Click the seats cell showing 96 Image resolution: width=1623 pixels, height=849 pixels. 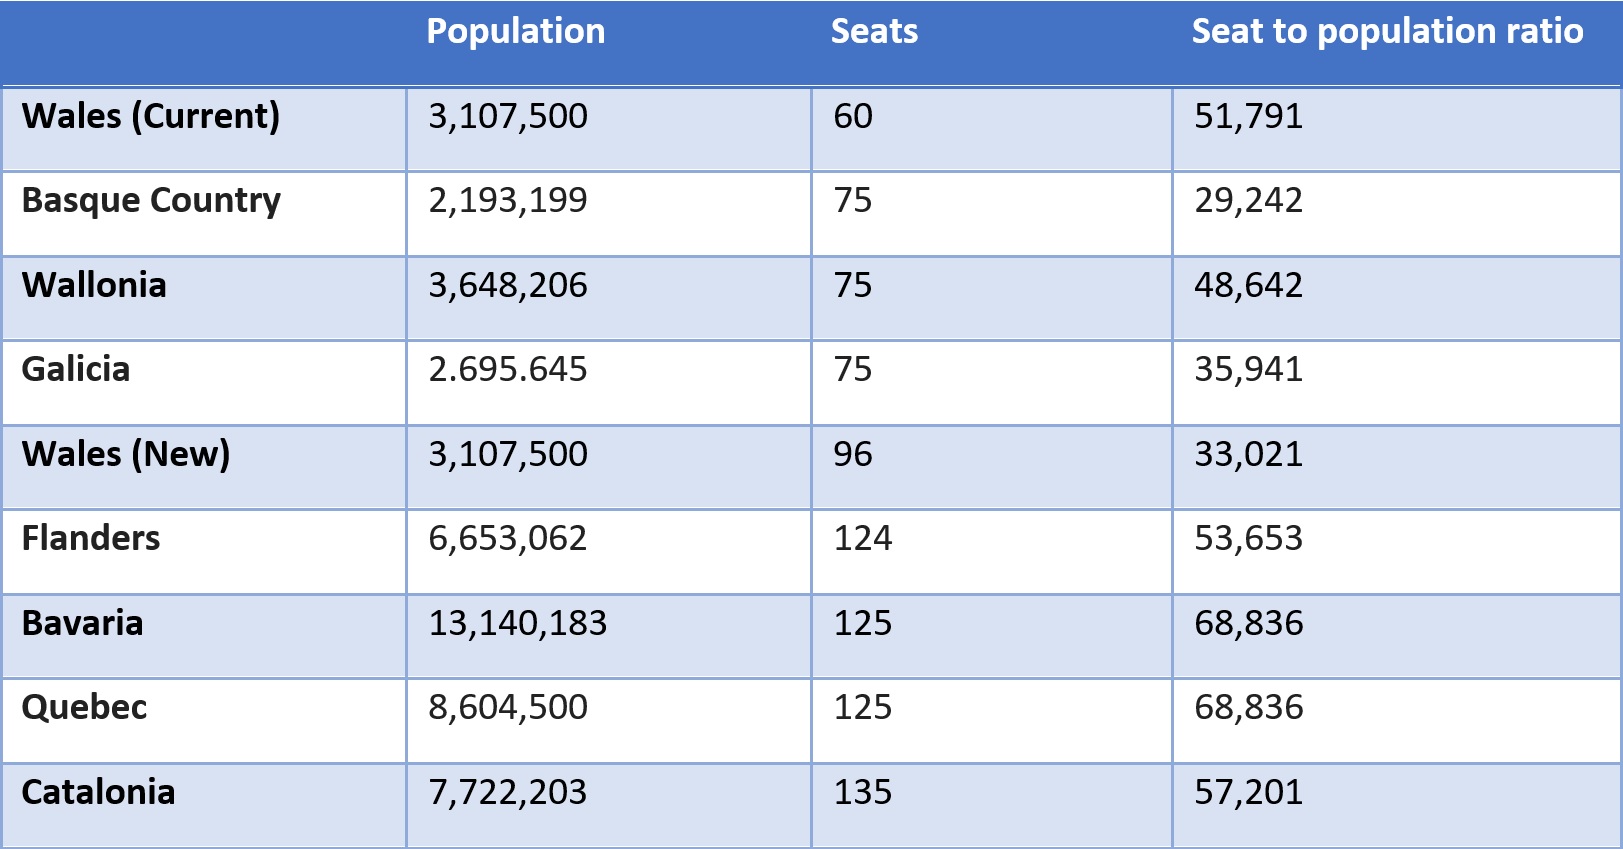tap(853, 454)
